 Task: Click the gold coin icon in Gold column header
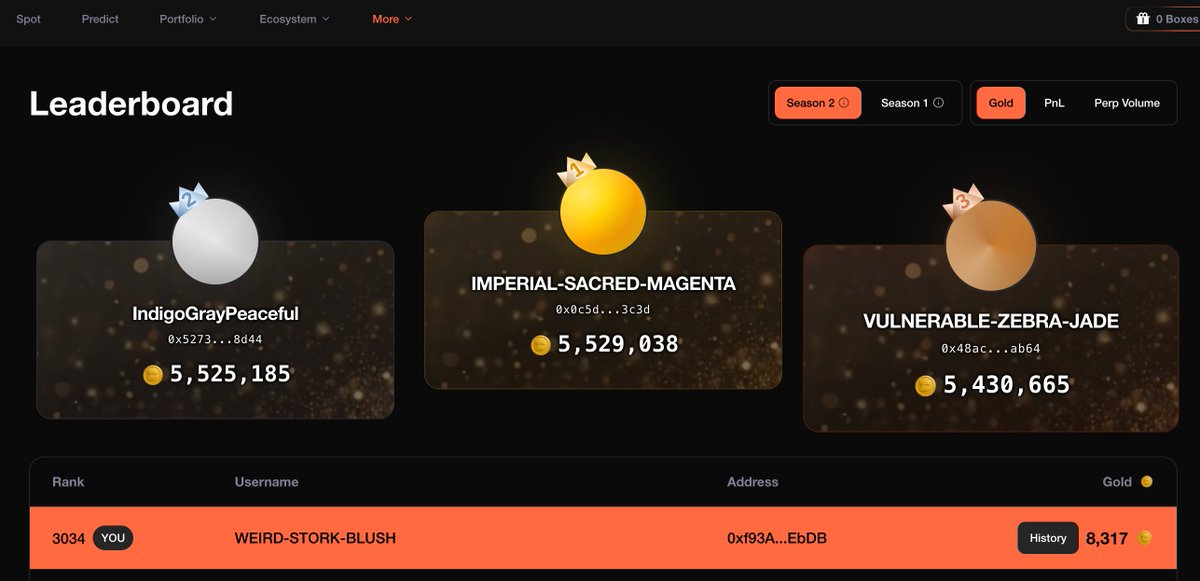1147,482
